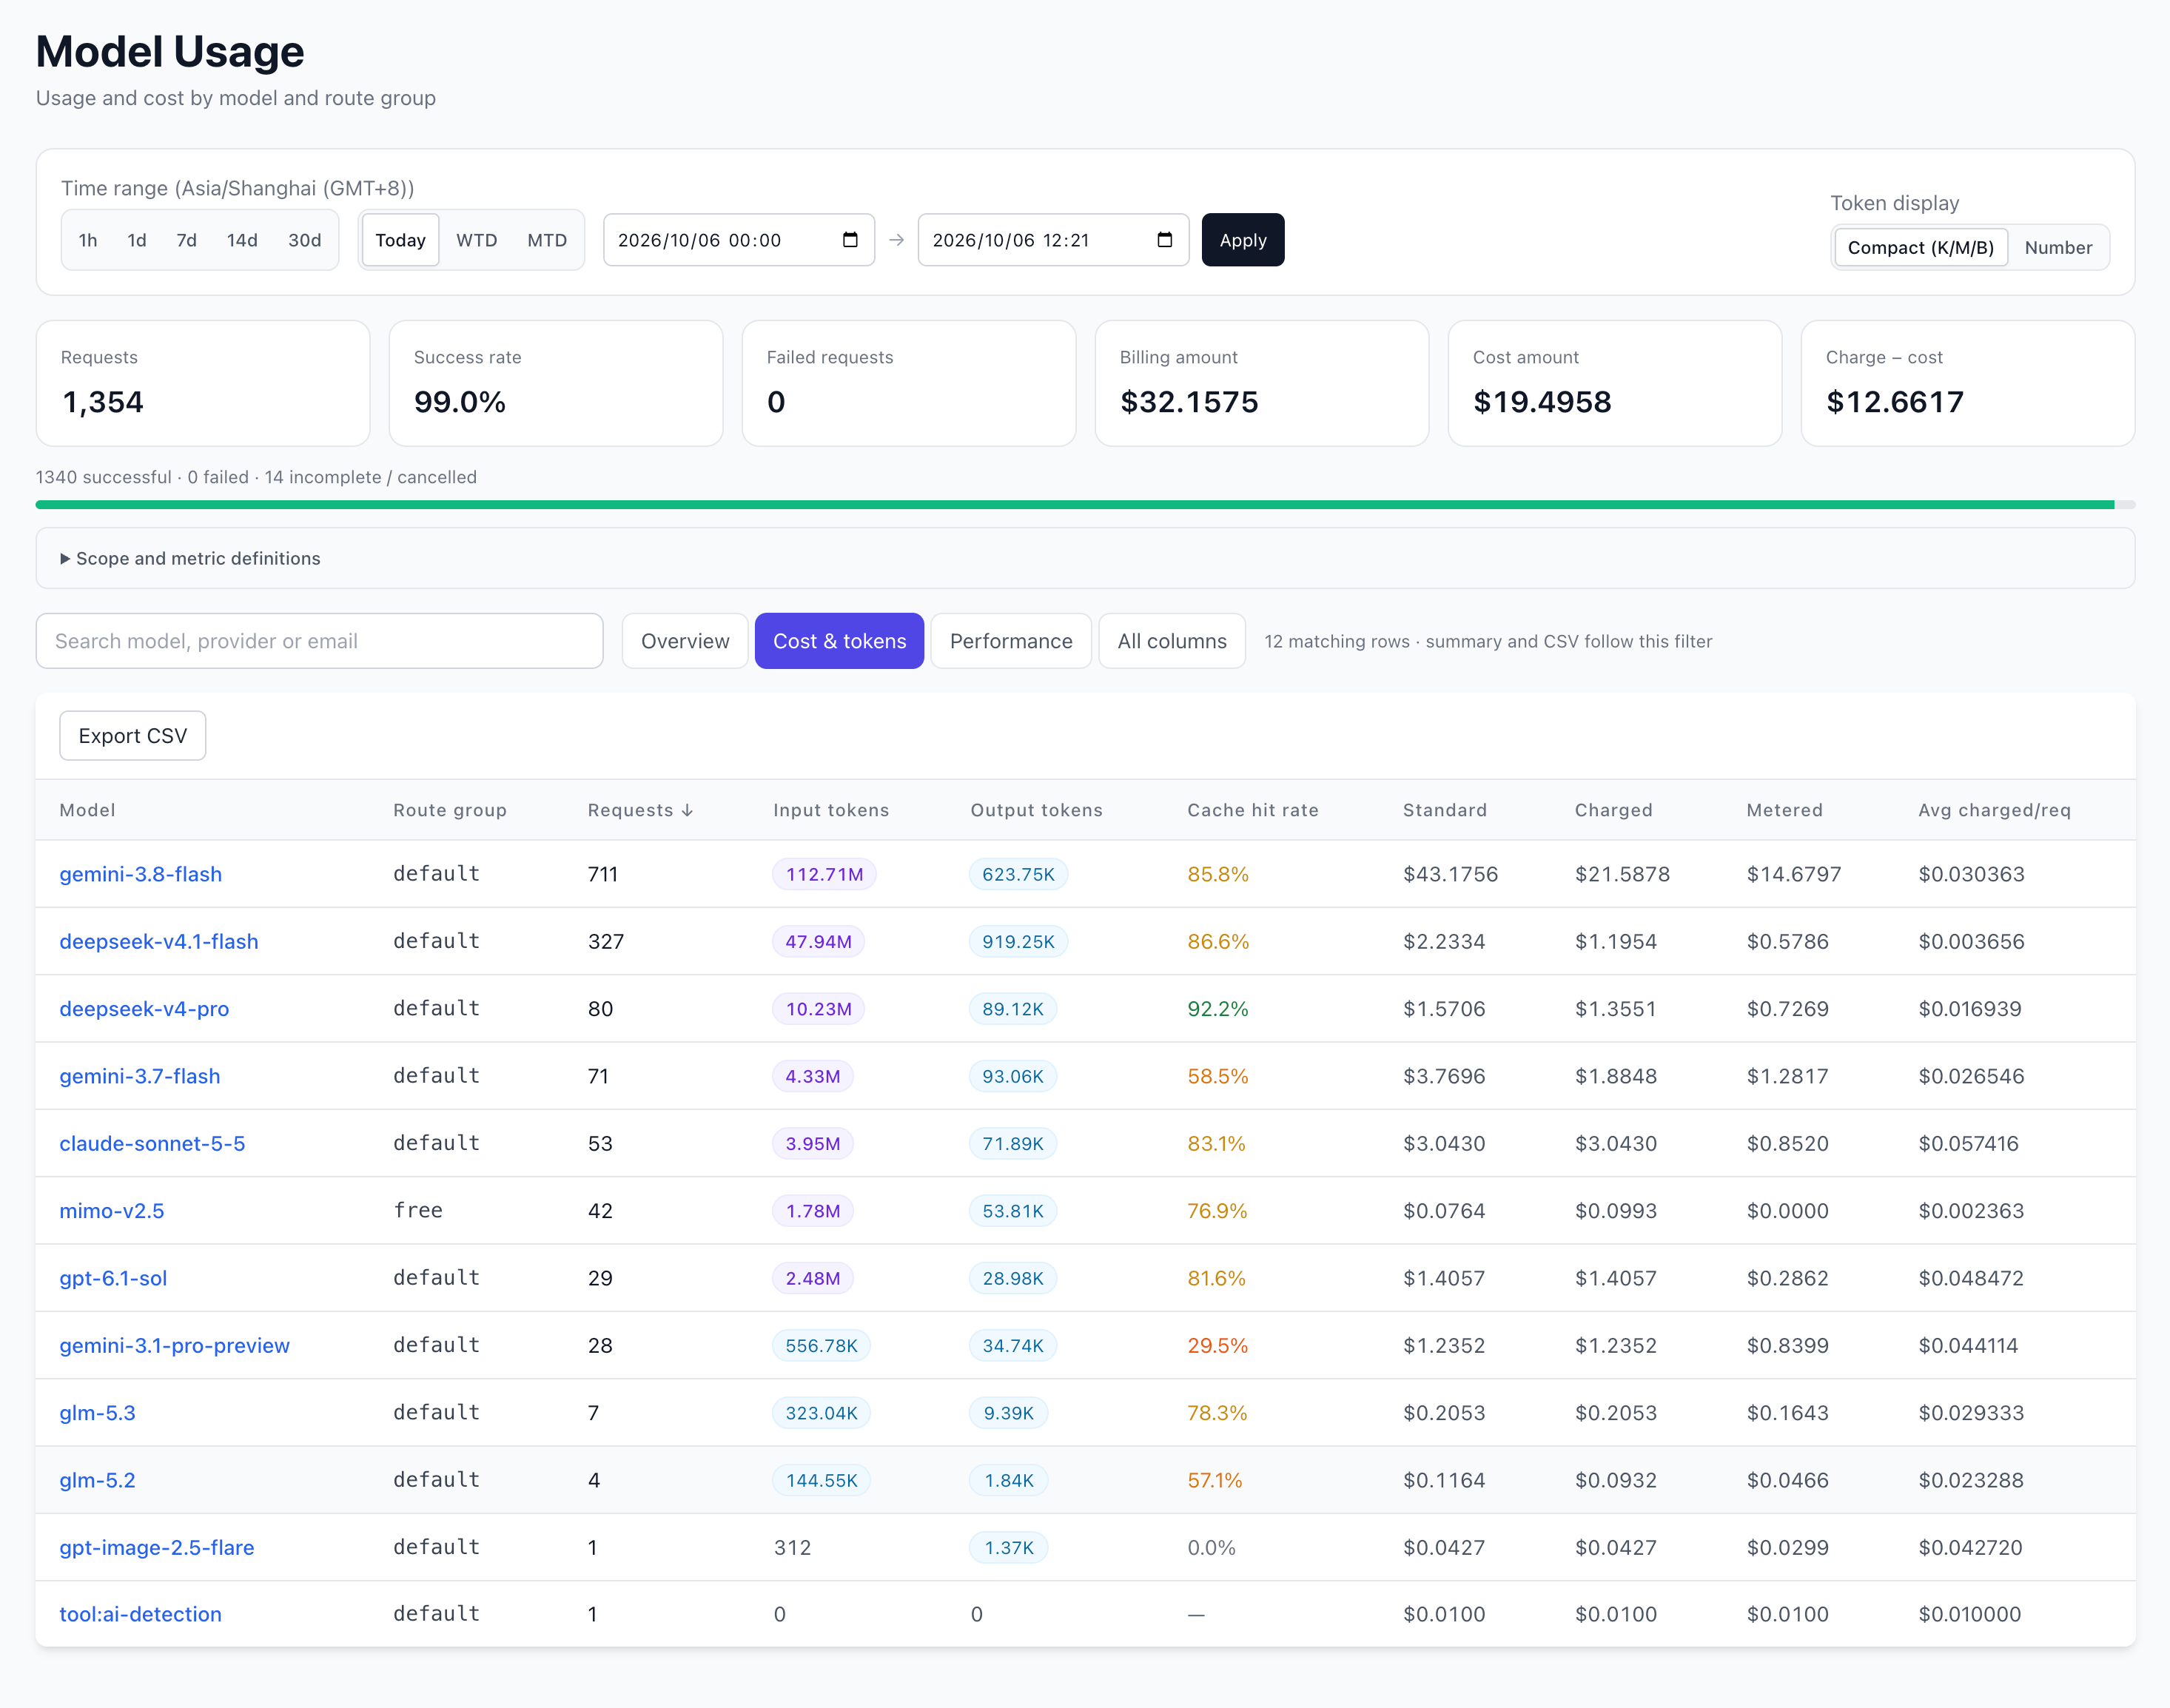Open calendar picker icon in start date field
The width and height of the screenshot is (2170, 1708).
(850, 240)
